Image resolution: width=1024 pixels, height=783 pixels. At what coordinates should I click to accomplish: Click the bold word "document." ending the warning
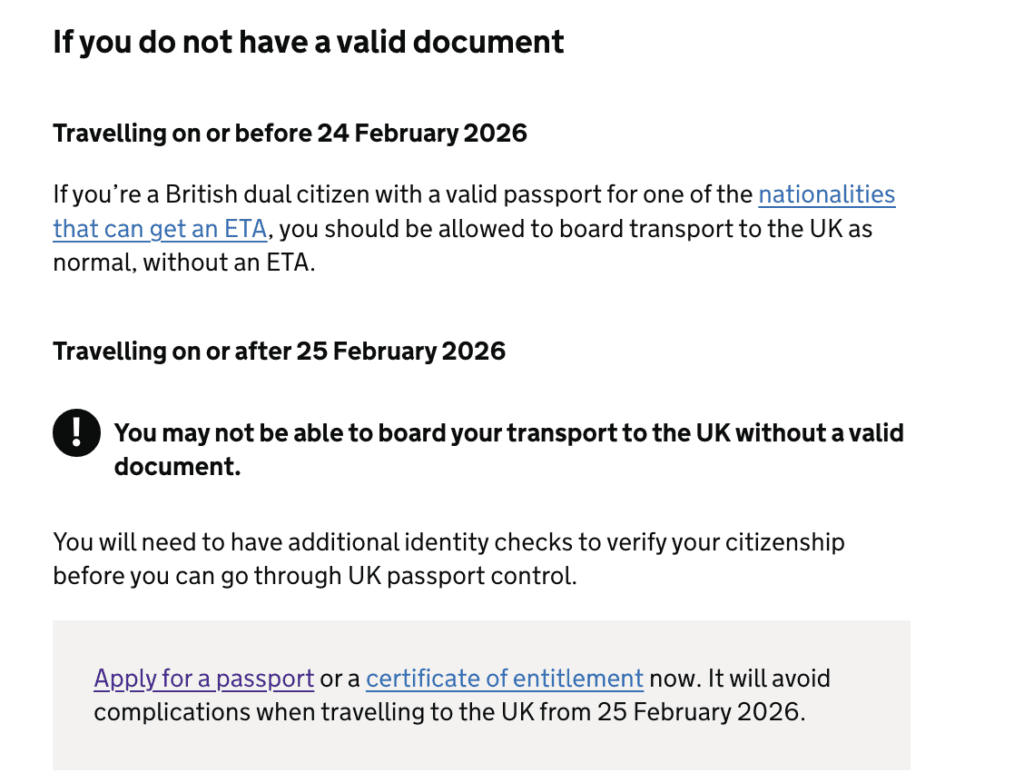(x=177, y=467)
